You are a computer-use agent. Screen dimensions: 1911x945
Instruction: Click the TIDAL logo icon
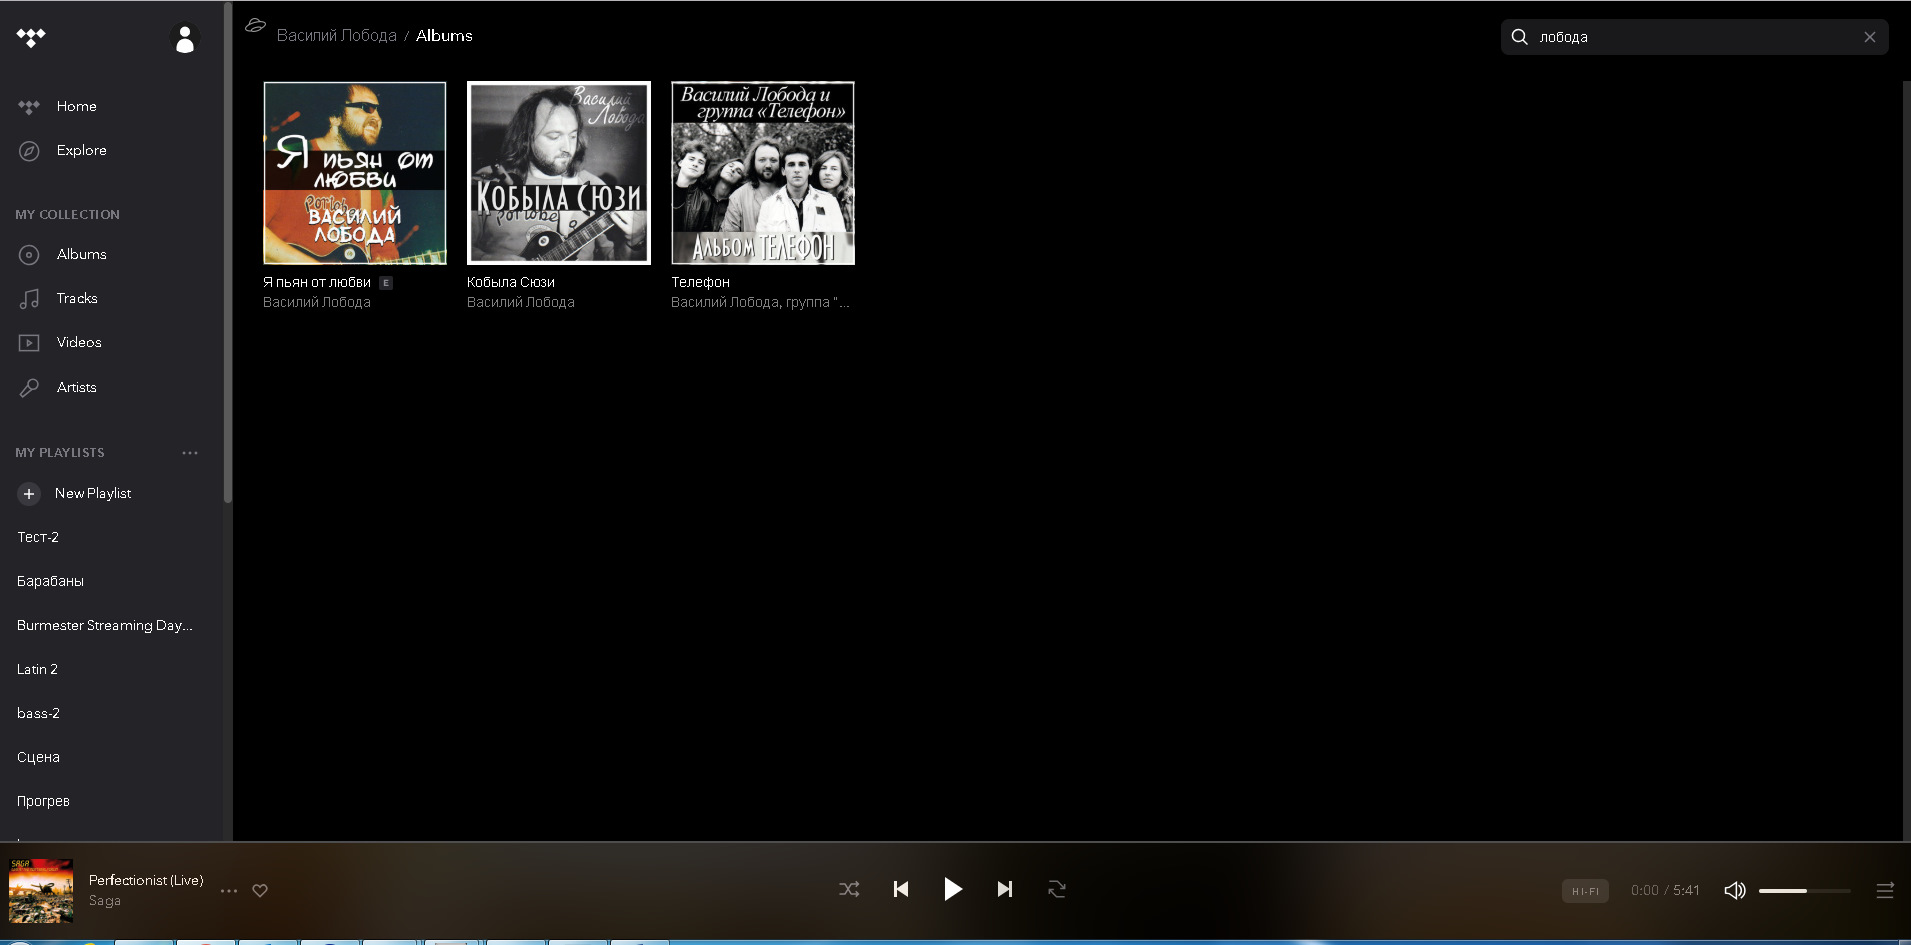[31, 38]
